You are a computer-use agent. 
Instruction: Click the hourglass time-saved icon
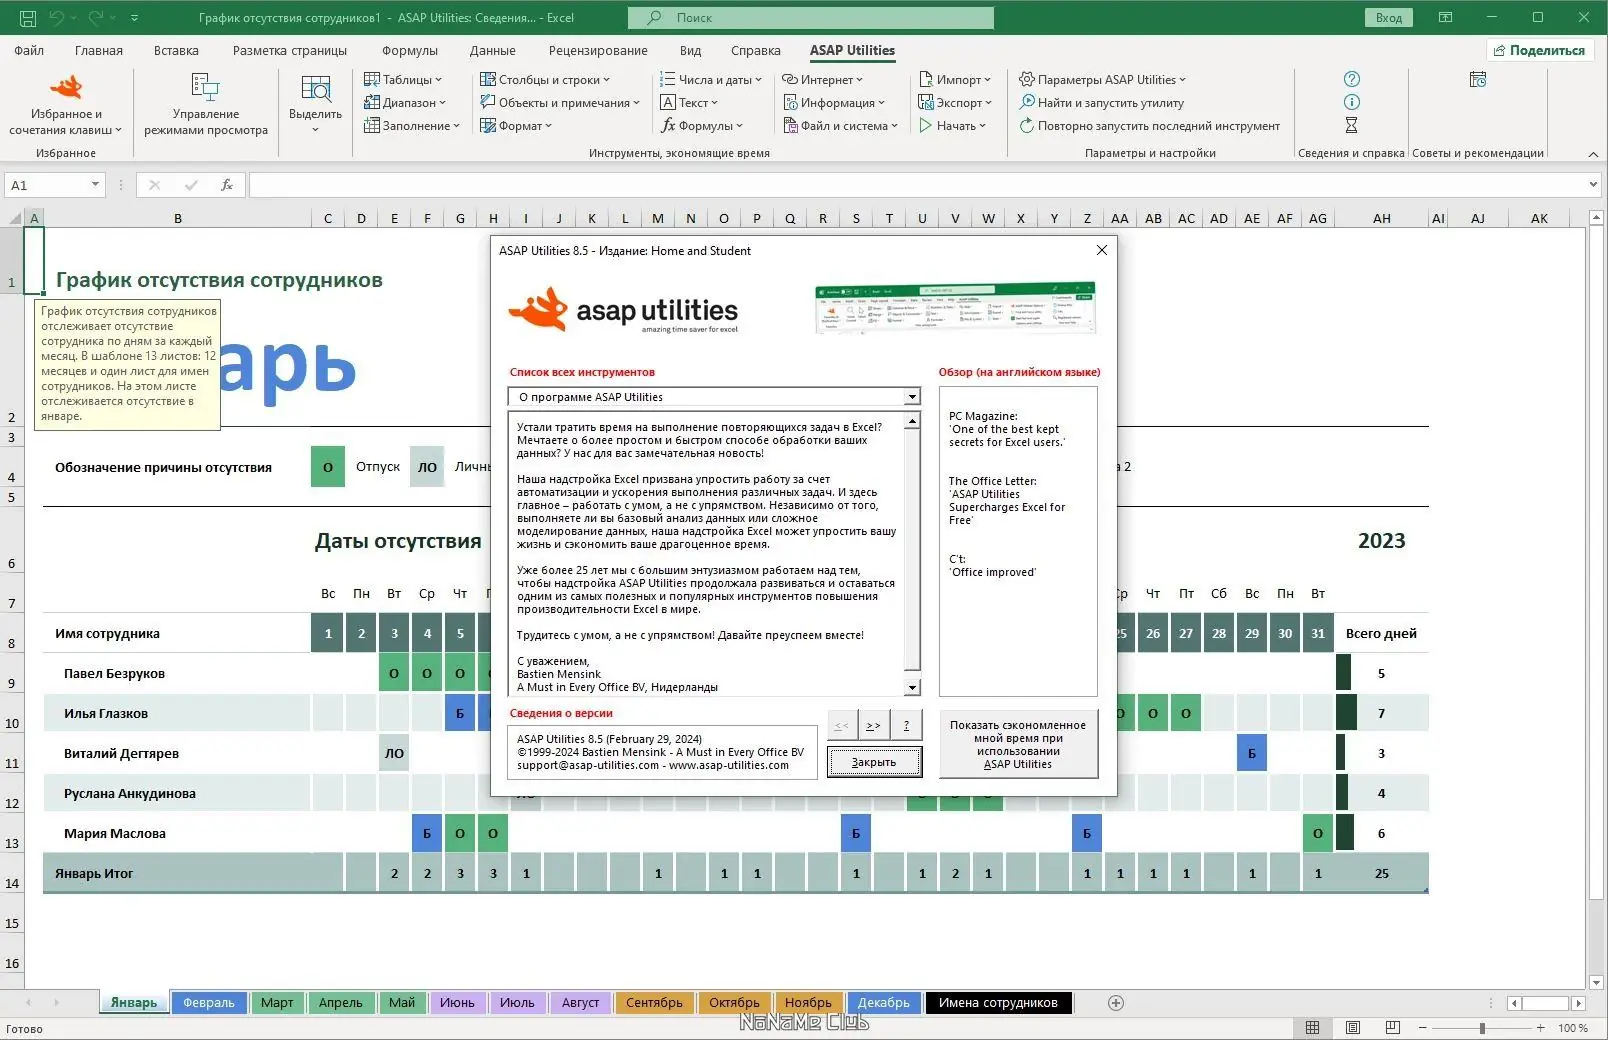tap(1351, 125)
